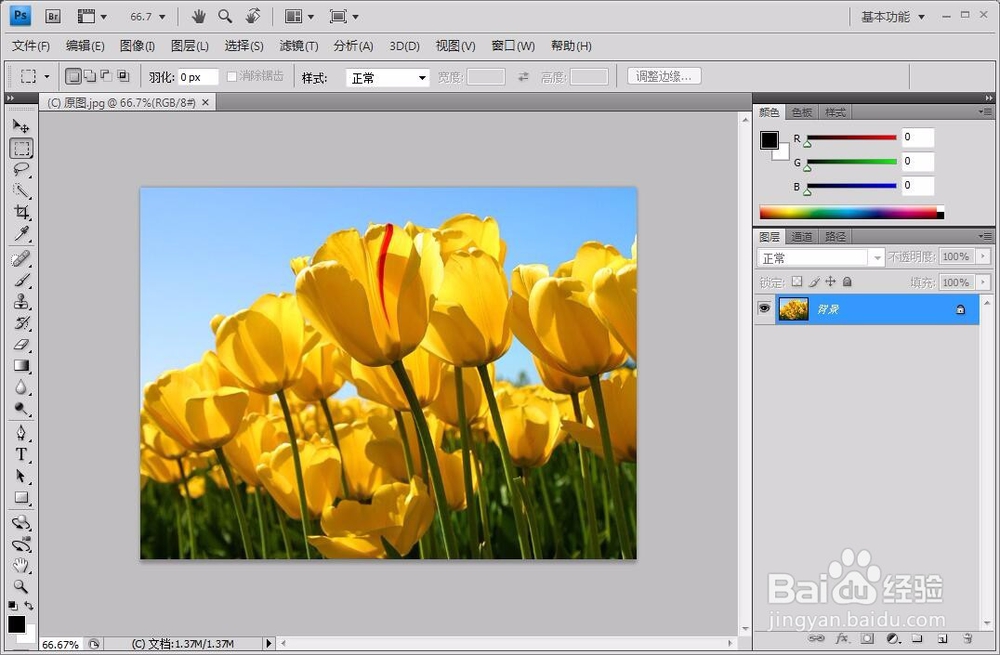The height and width of the screenshot is (655, 1000).
Task: Open the 滤镜(T) menu
Action: click(298, 46)
